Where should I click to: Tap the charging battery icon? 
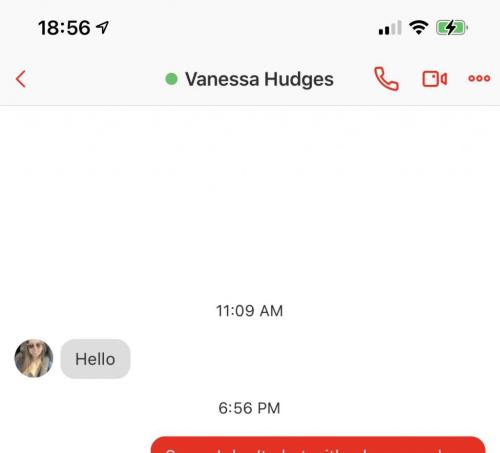coord(452,28)
